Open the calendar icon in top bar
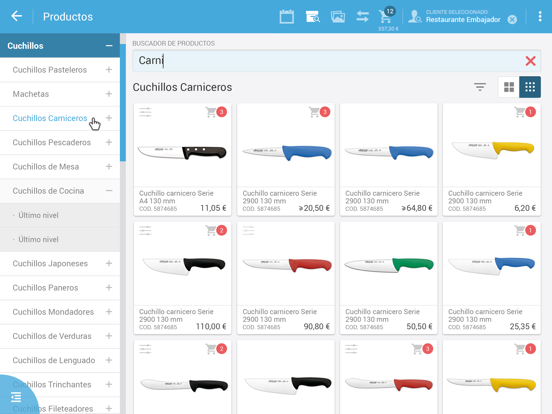The image size is (552, 414). pos(287,17)
